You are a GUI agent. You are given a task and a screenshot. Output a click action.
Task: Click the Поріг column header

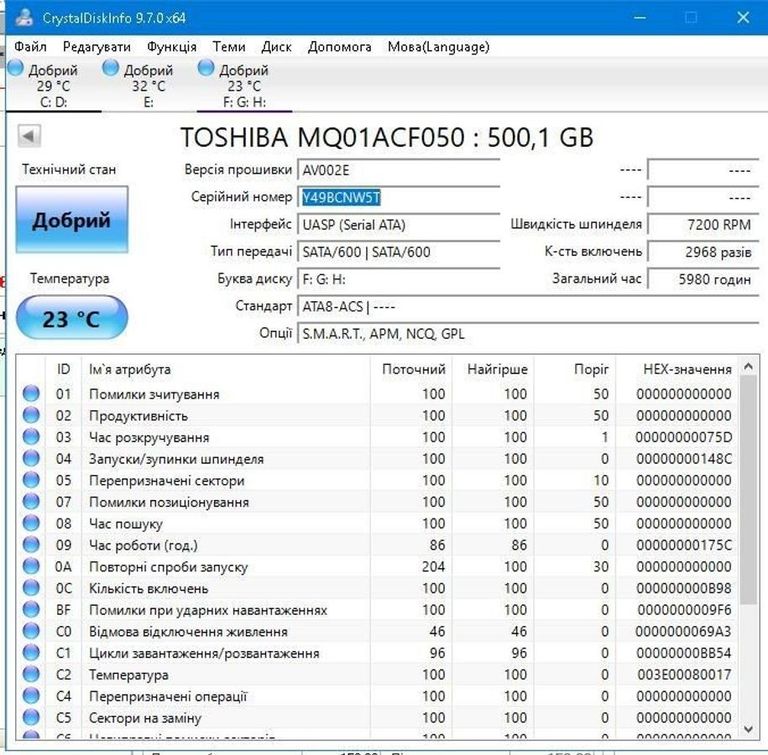[574, 369]
